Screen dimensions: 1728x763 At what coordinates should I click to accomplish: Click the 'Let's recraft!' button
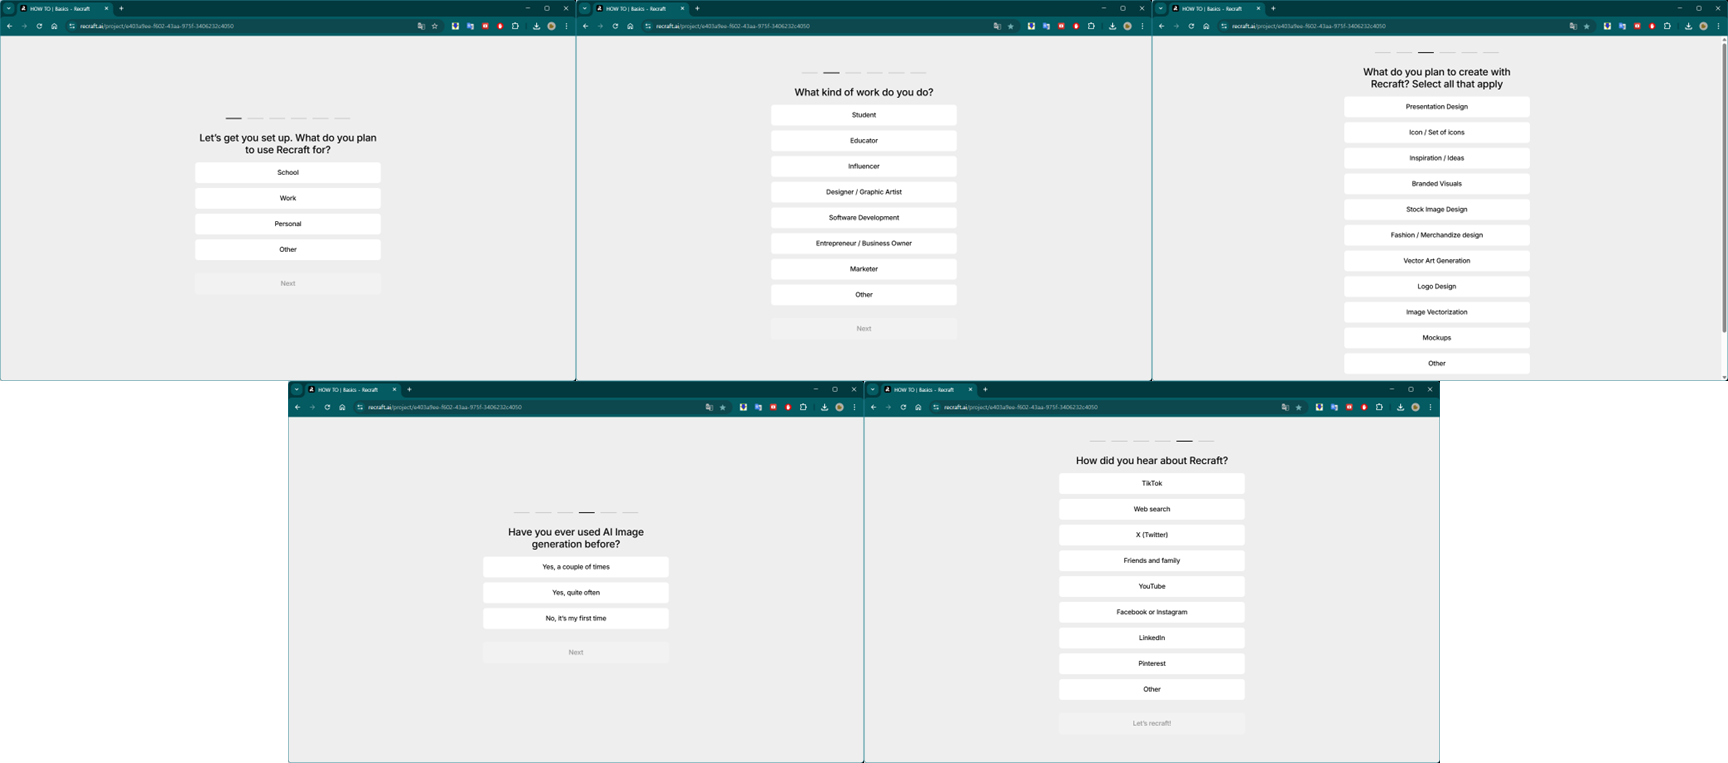point(1152,723)
